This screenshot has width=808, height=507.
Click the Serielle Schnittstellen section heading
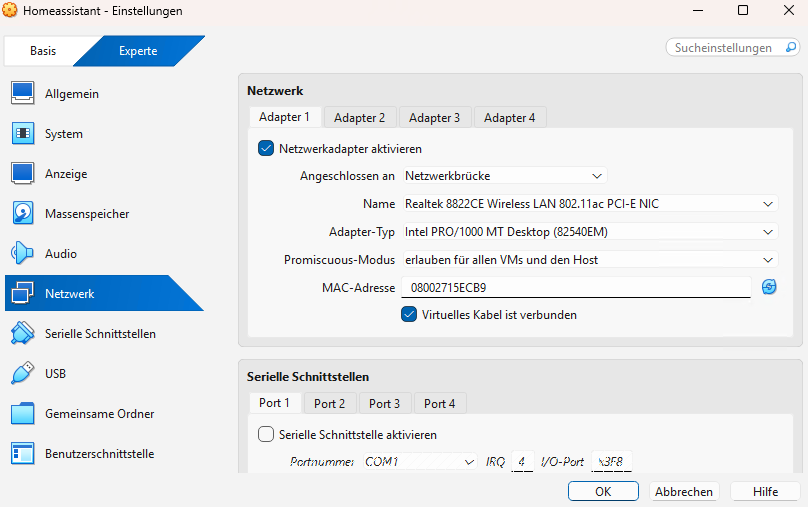(308, 377)
